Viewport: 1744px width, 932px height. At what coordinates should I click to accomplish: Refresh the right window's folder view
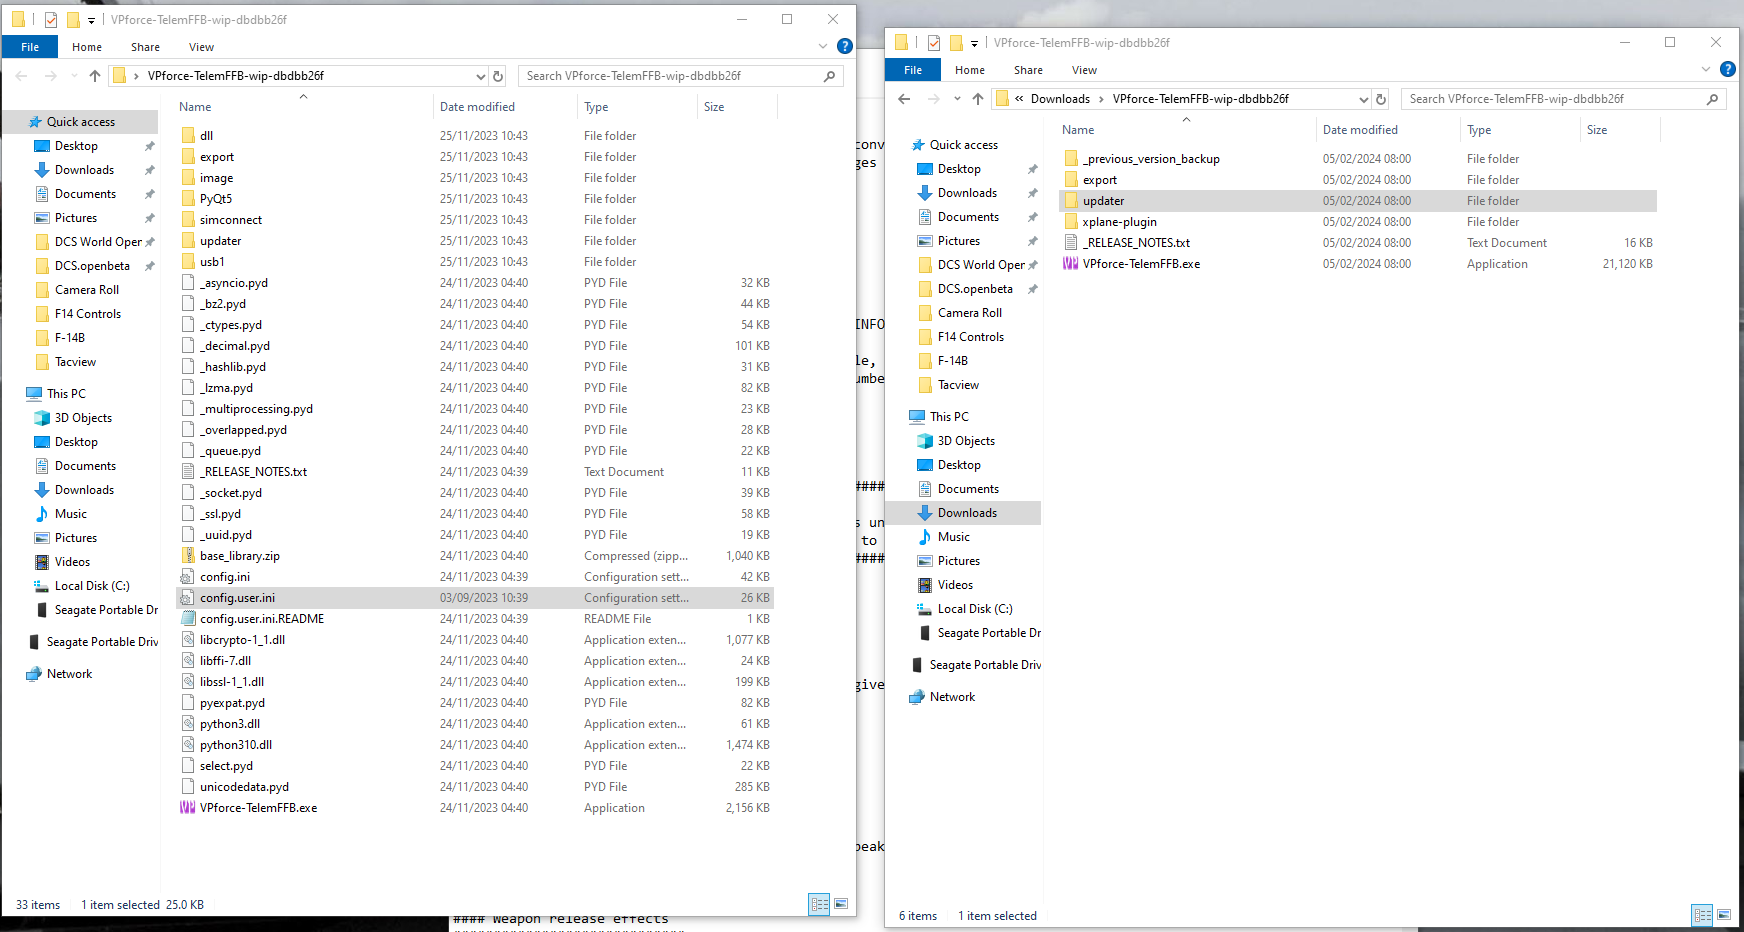[x=1381, y=99]
